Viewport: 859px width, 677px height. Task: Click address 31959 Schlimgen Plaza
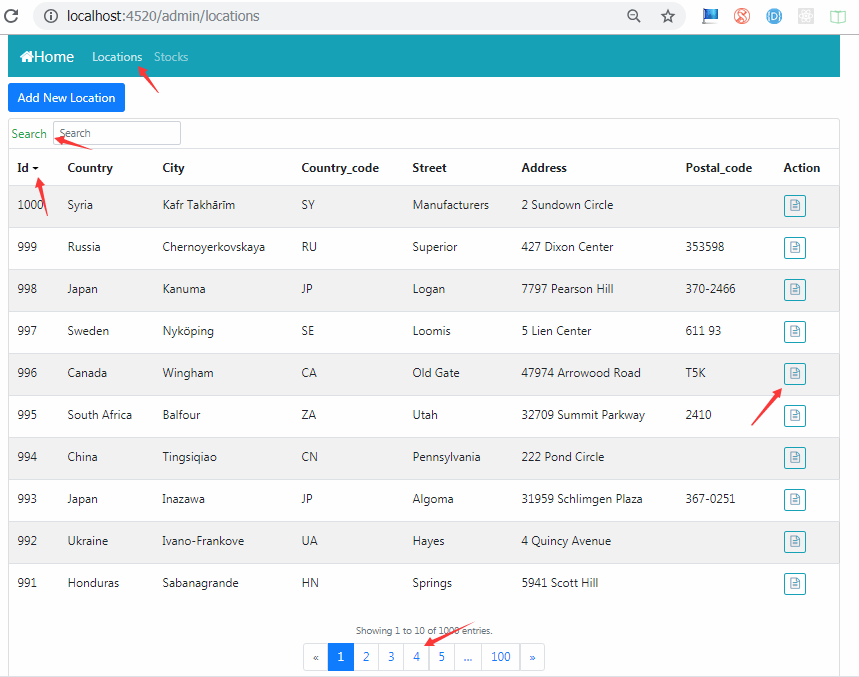tap(581, 499)
